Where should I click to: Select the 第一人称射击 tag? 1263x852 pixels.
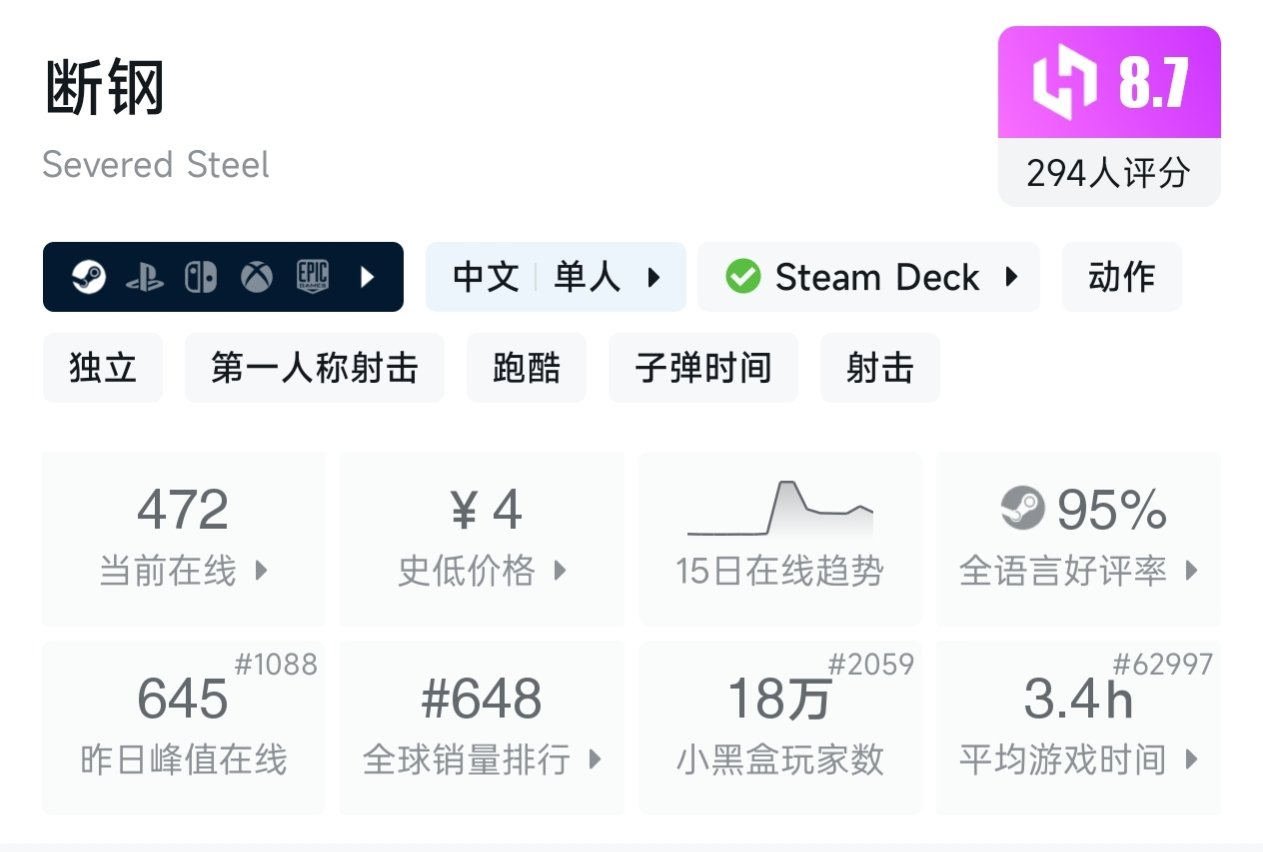[314, 368]
